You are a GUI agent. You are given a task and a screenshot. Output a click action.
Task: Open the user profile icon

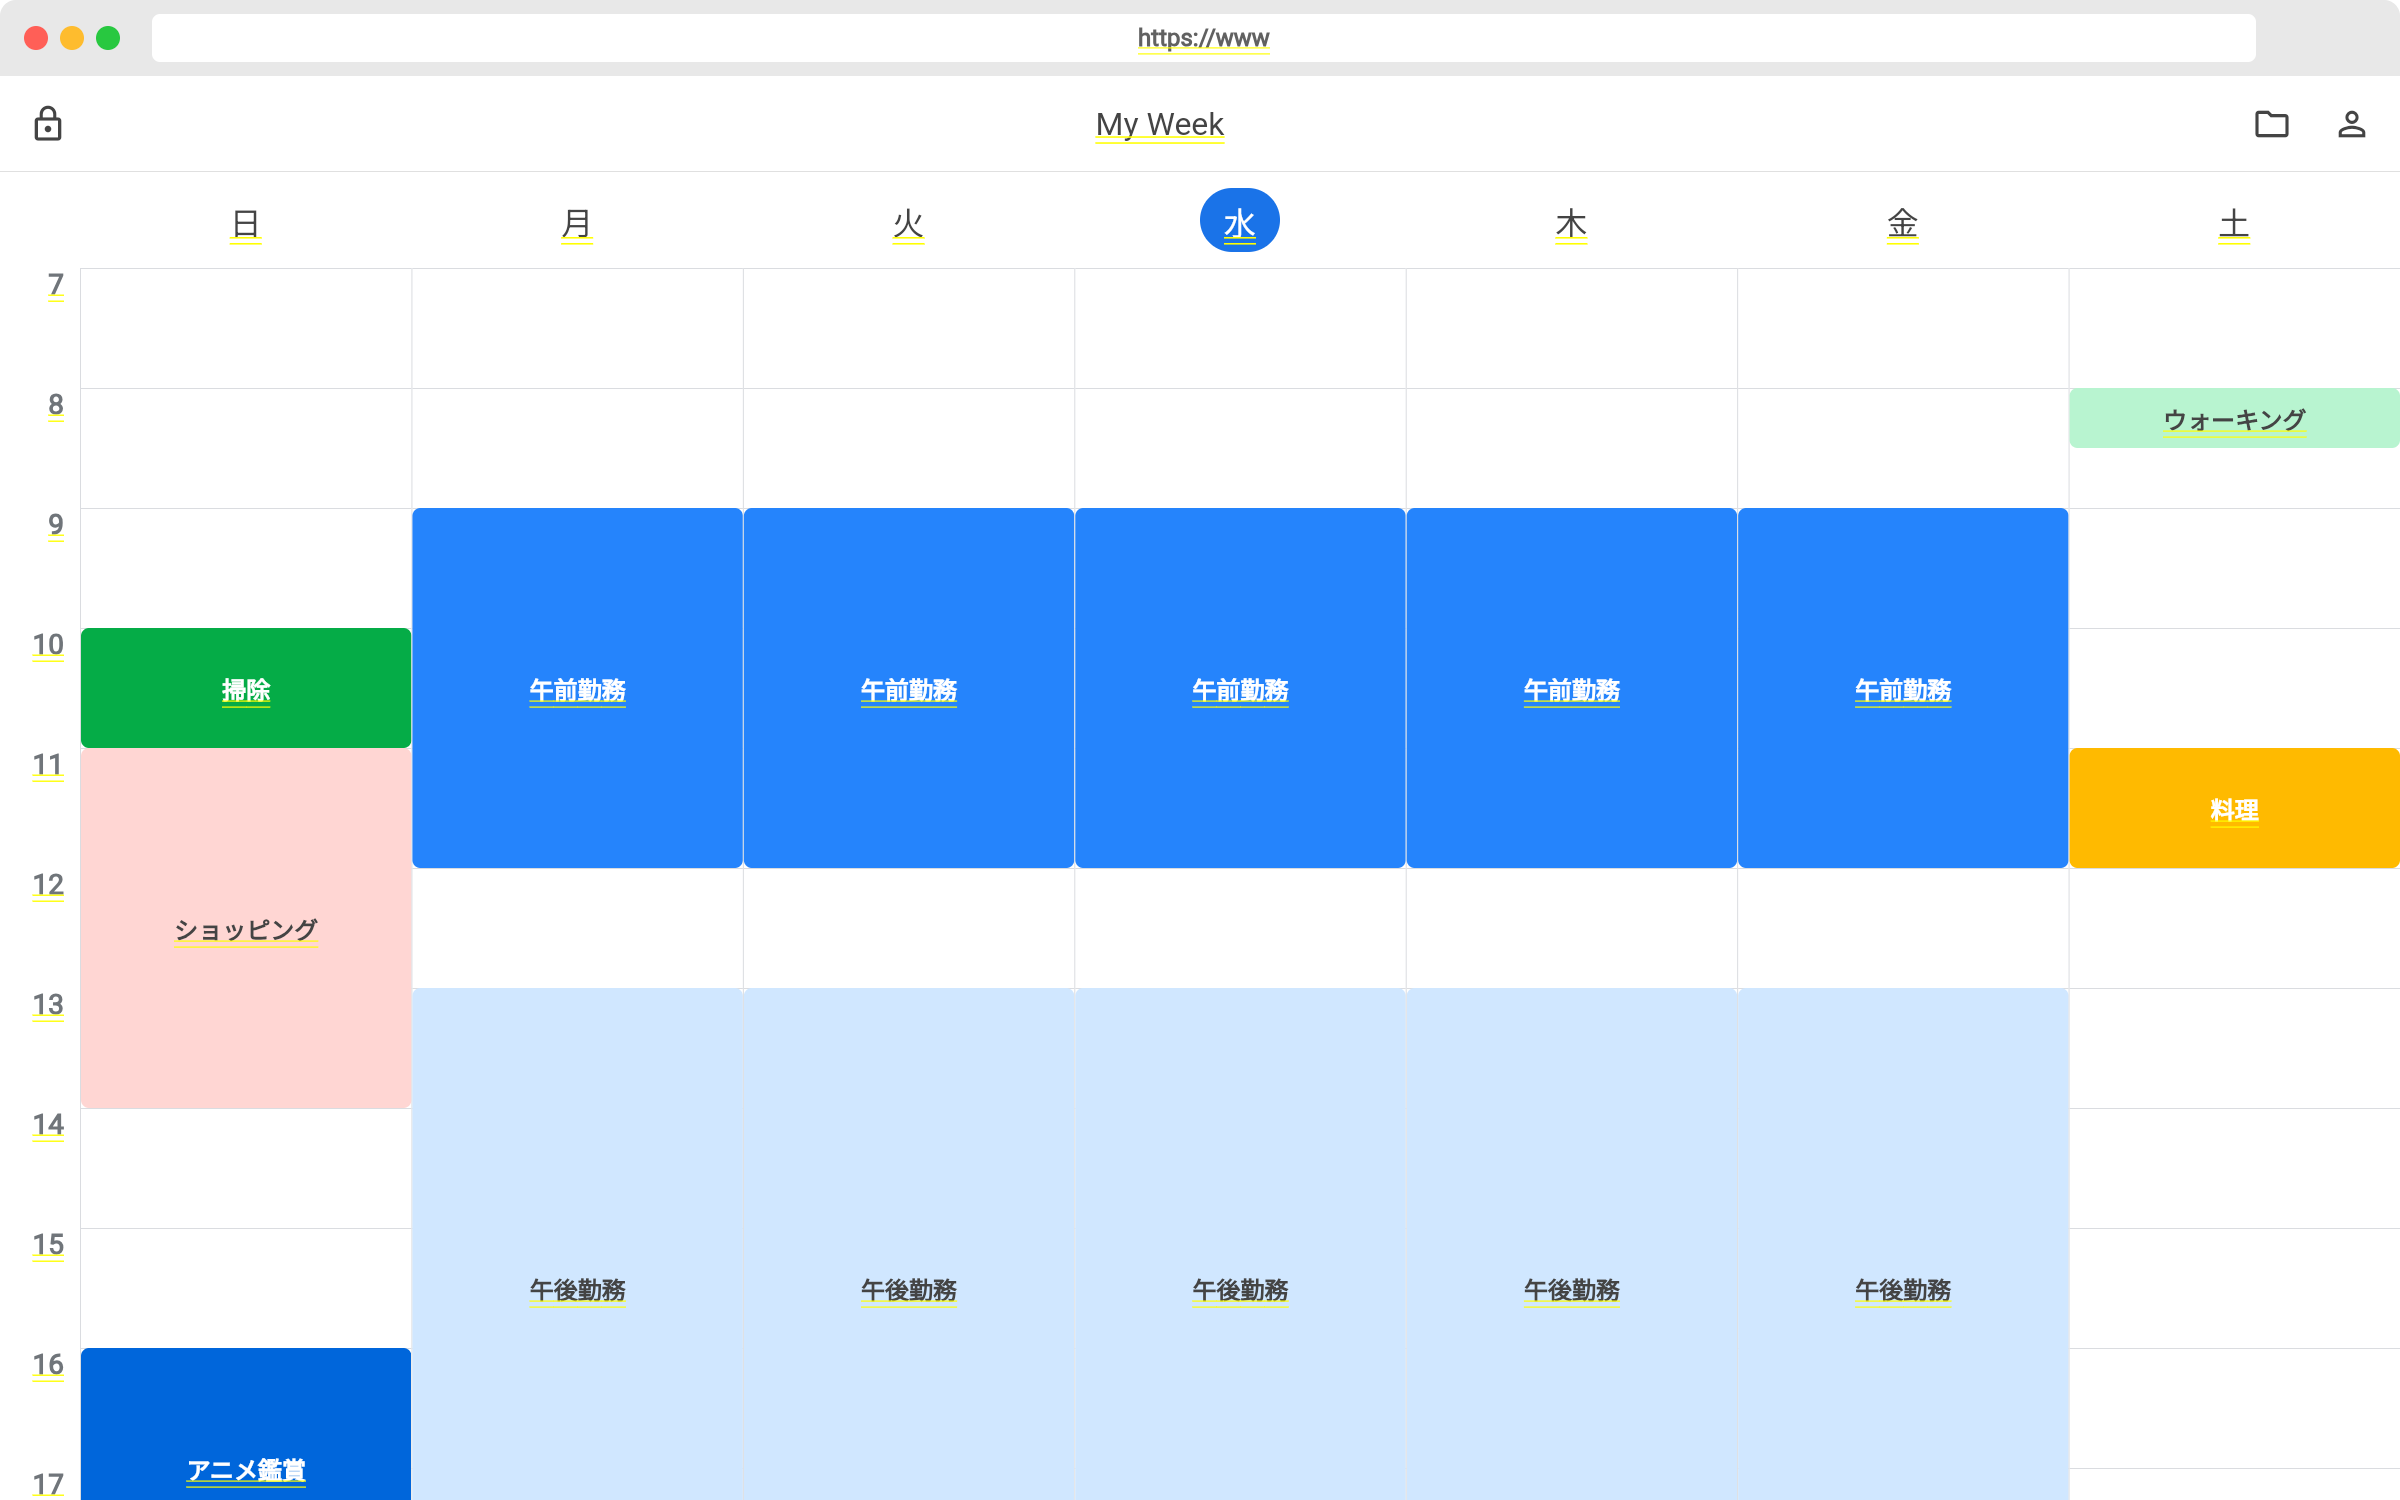click(x=2351, y=124)
